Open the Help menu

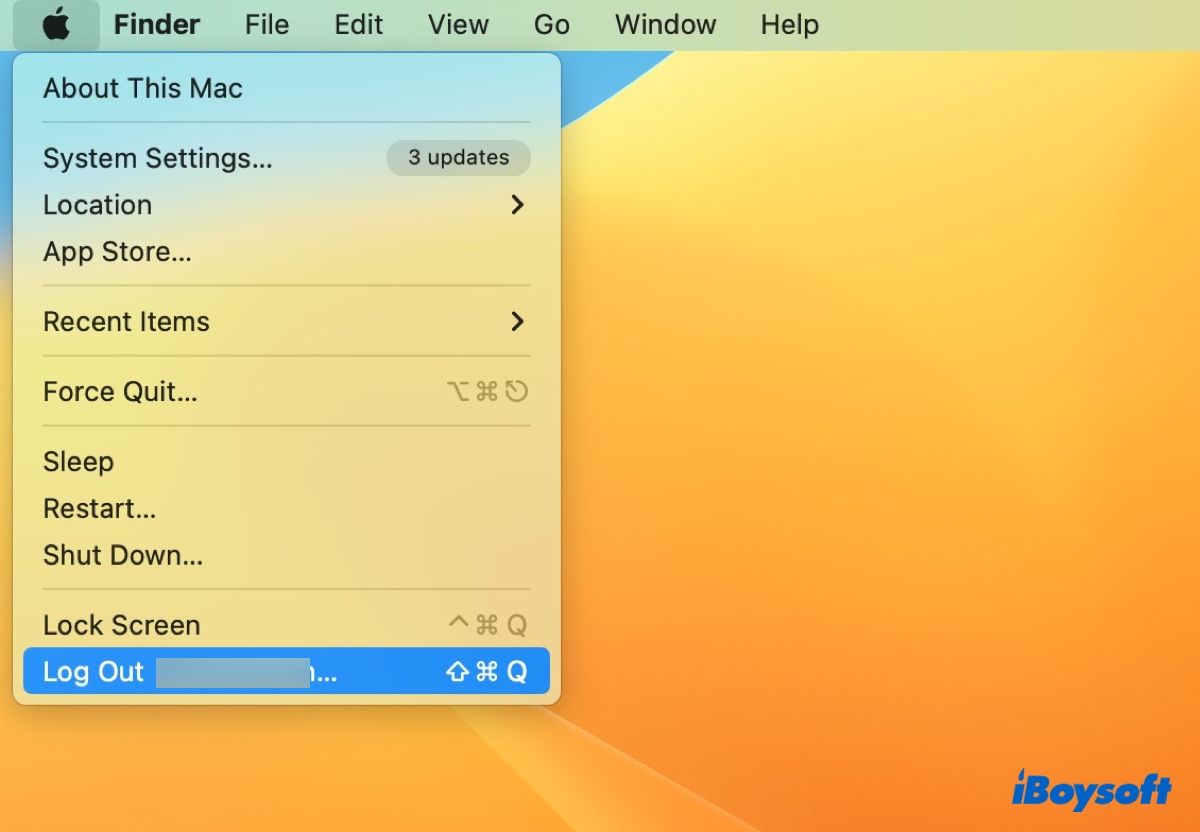coord(789,25)
